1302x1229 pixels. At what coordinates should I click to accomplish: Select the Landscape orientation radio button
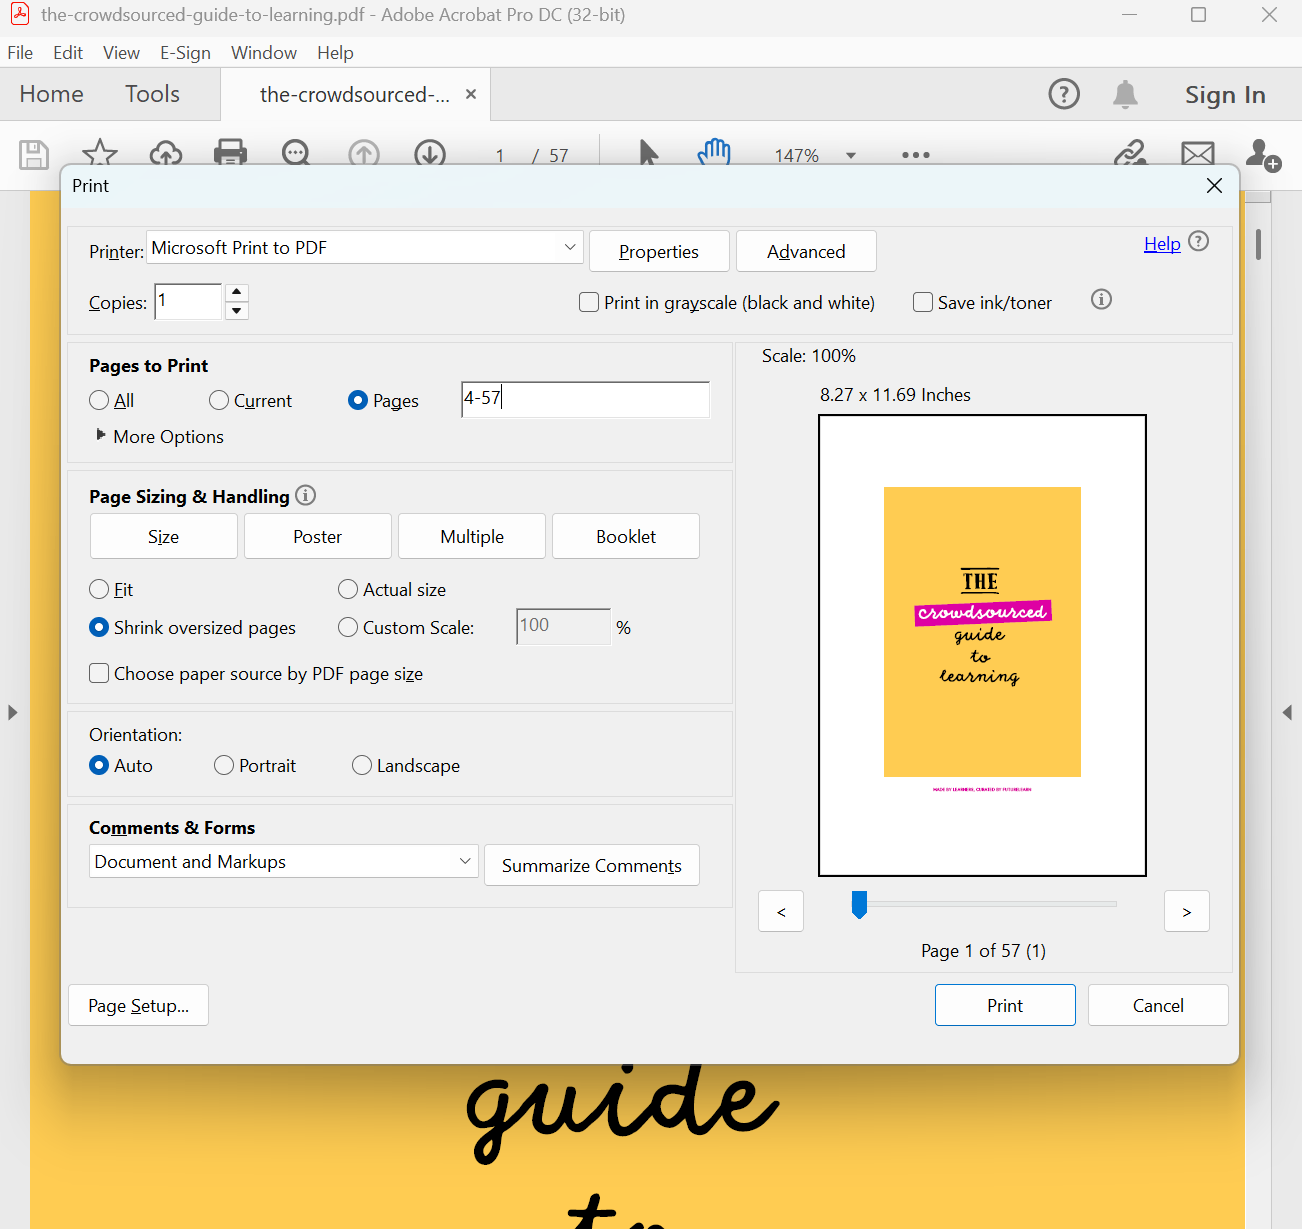click(x=362, y=765)
